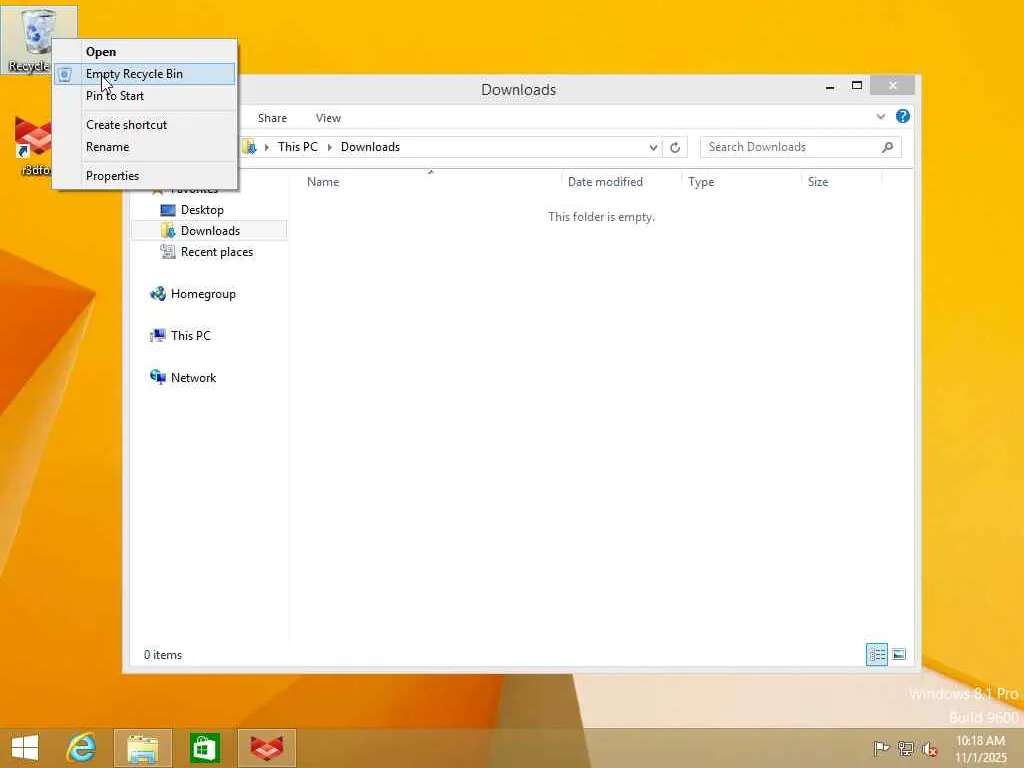
Task: Click Downloads in the address path
Action: pyautogui.click(x=370, y=147)
